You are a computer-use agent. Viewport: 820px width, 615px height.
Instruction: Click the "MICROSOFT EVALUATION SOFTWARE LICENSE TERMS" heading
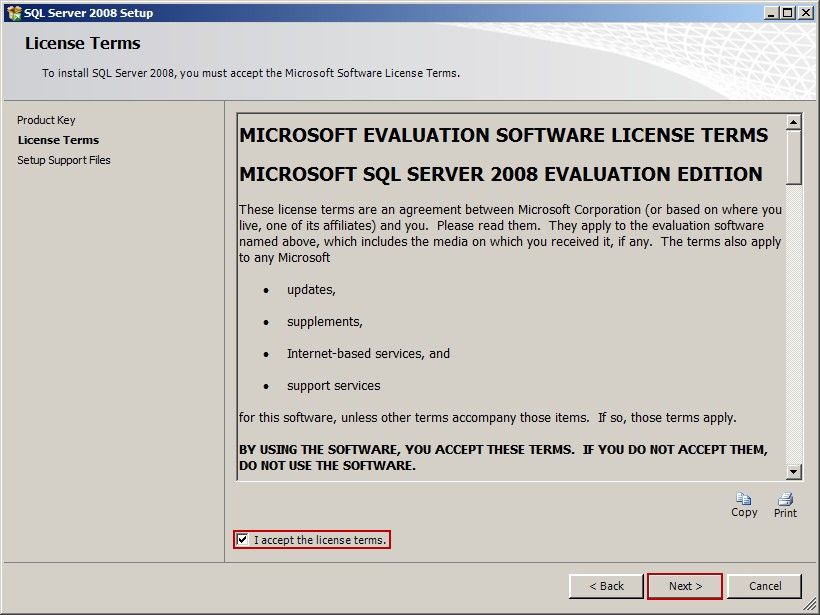click(504, 135)
